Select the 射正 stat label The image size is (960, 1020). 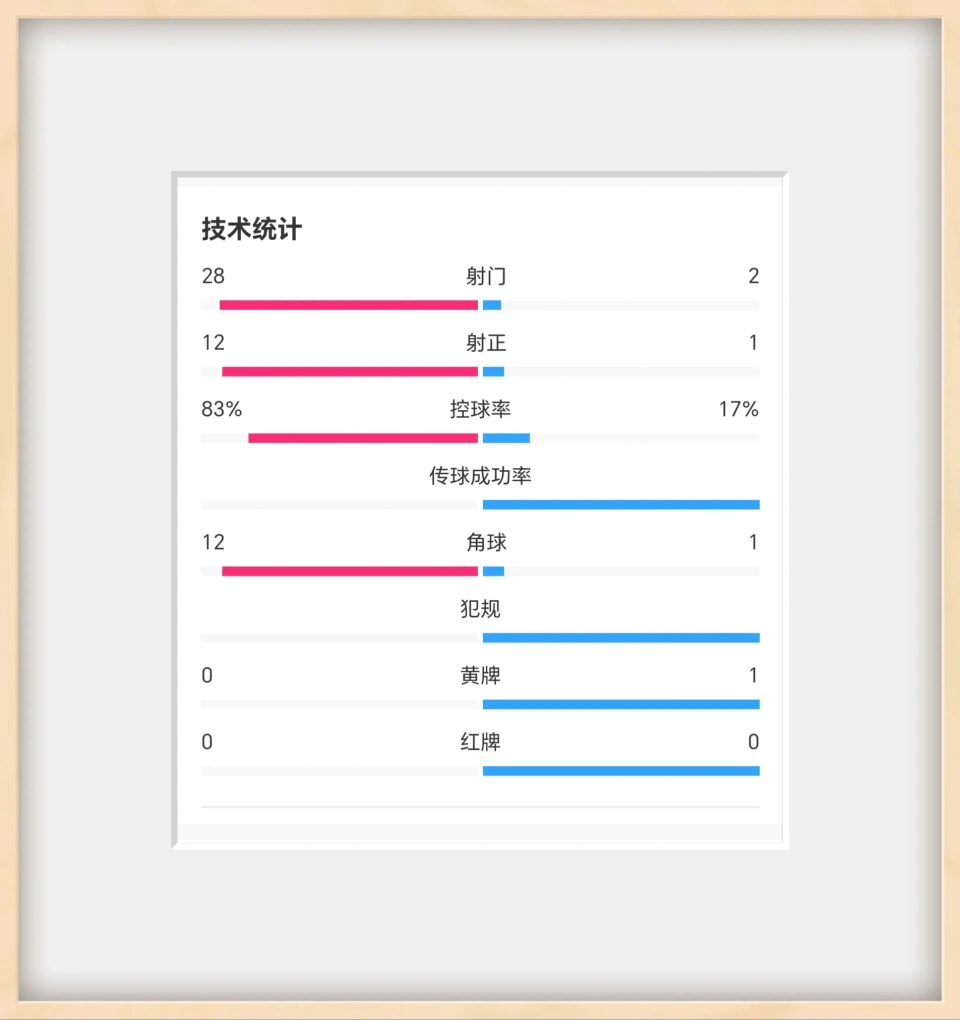[x=485, y=342]
